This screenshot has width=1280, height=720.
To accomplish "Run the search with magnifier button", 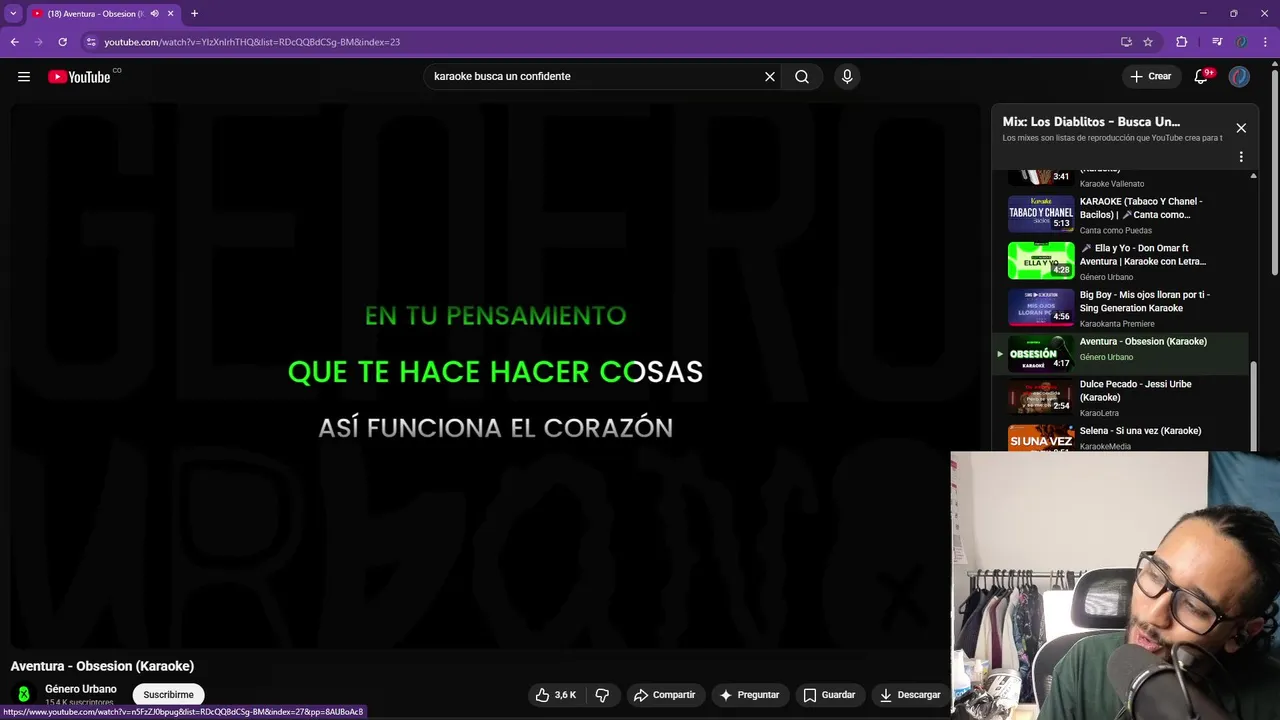I will point(802,77).
